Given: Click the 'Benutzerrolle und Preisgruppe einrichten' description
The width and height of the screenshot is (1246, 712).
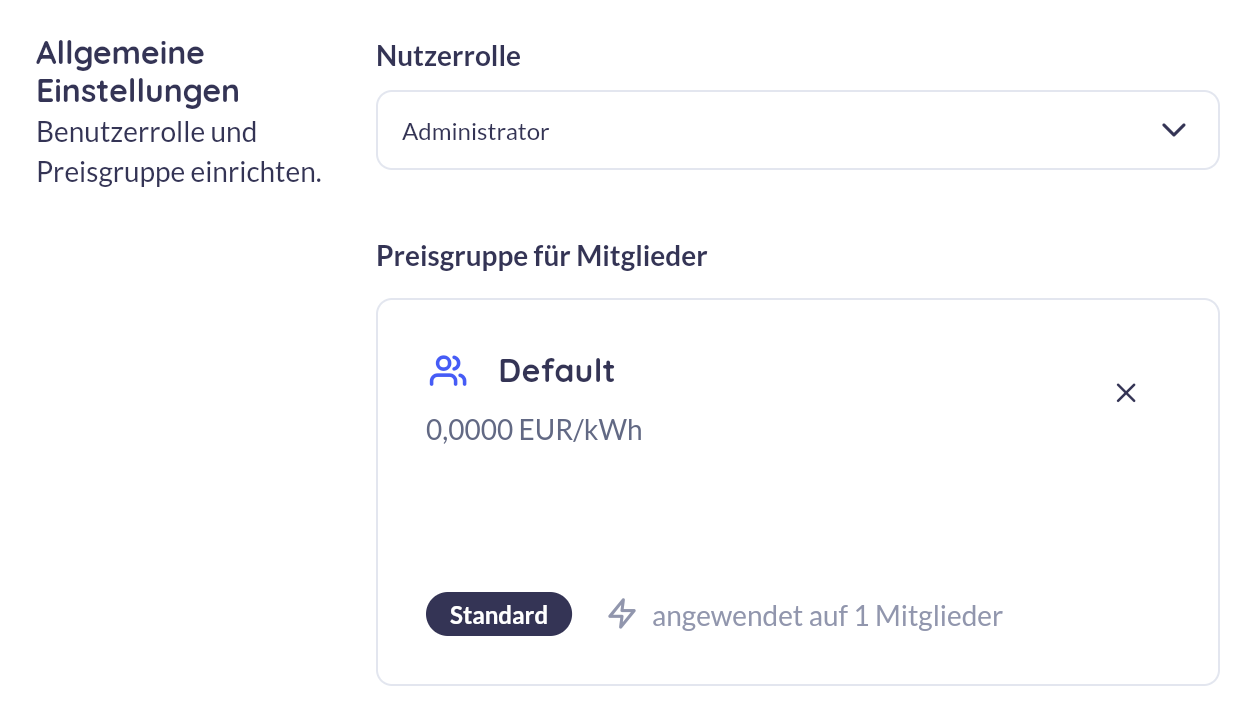Looking at the screenshot, I should (x=179, y=152).
